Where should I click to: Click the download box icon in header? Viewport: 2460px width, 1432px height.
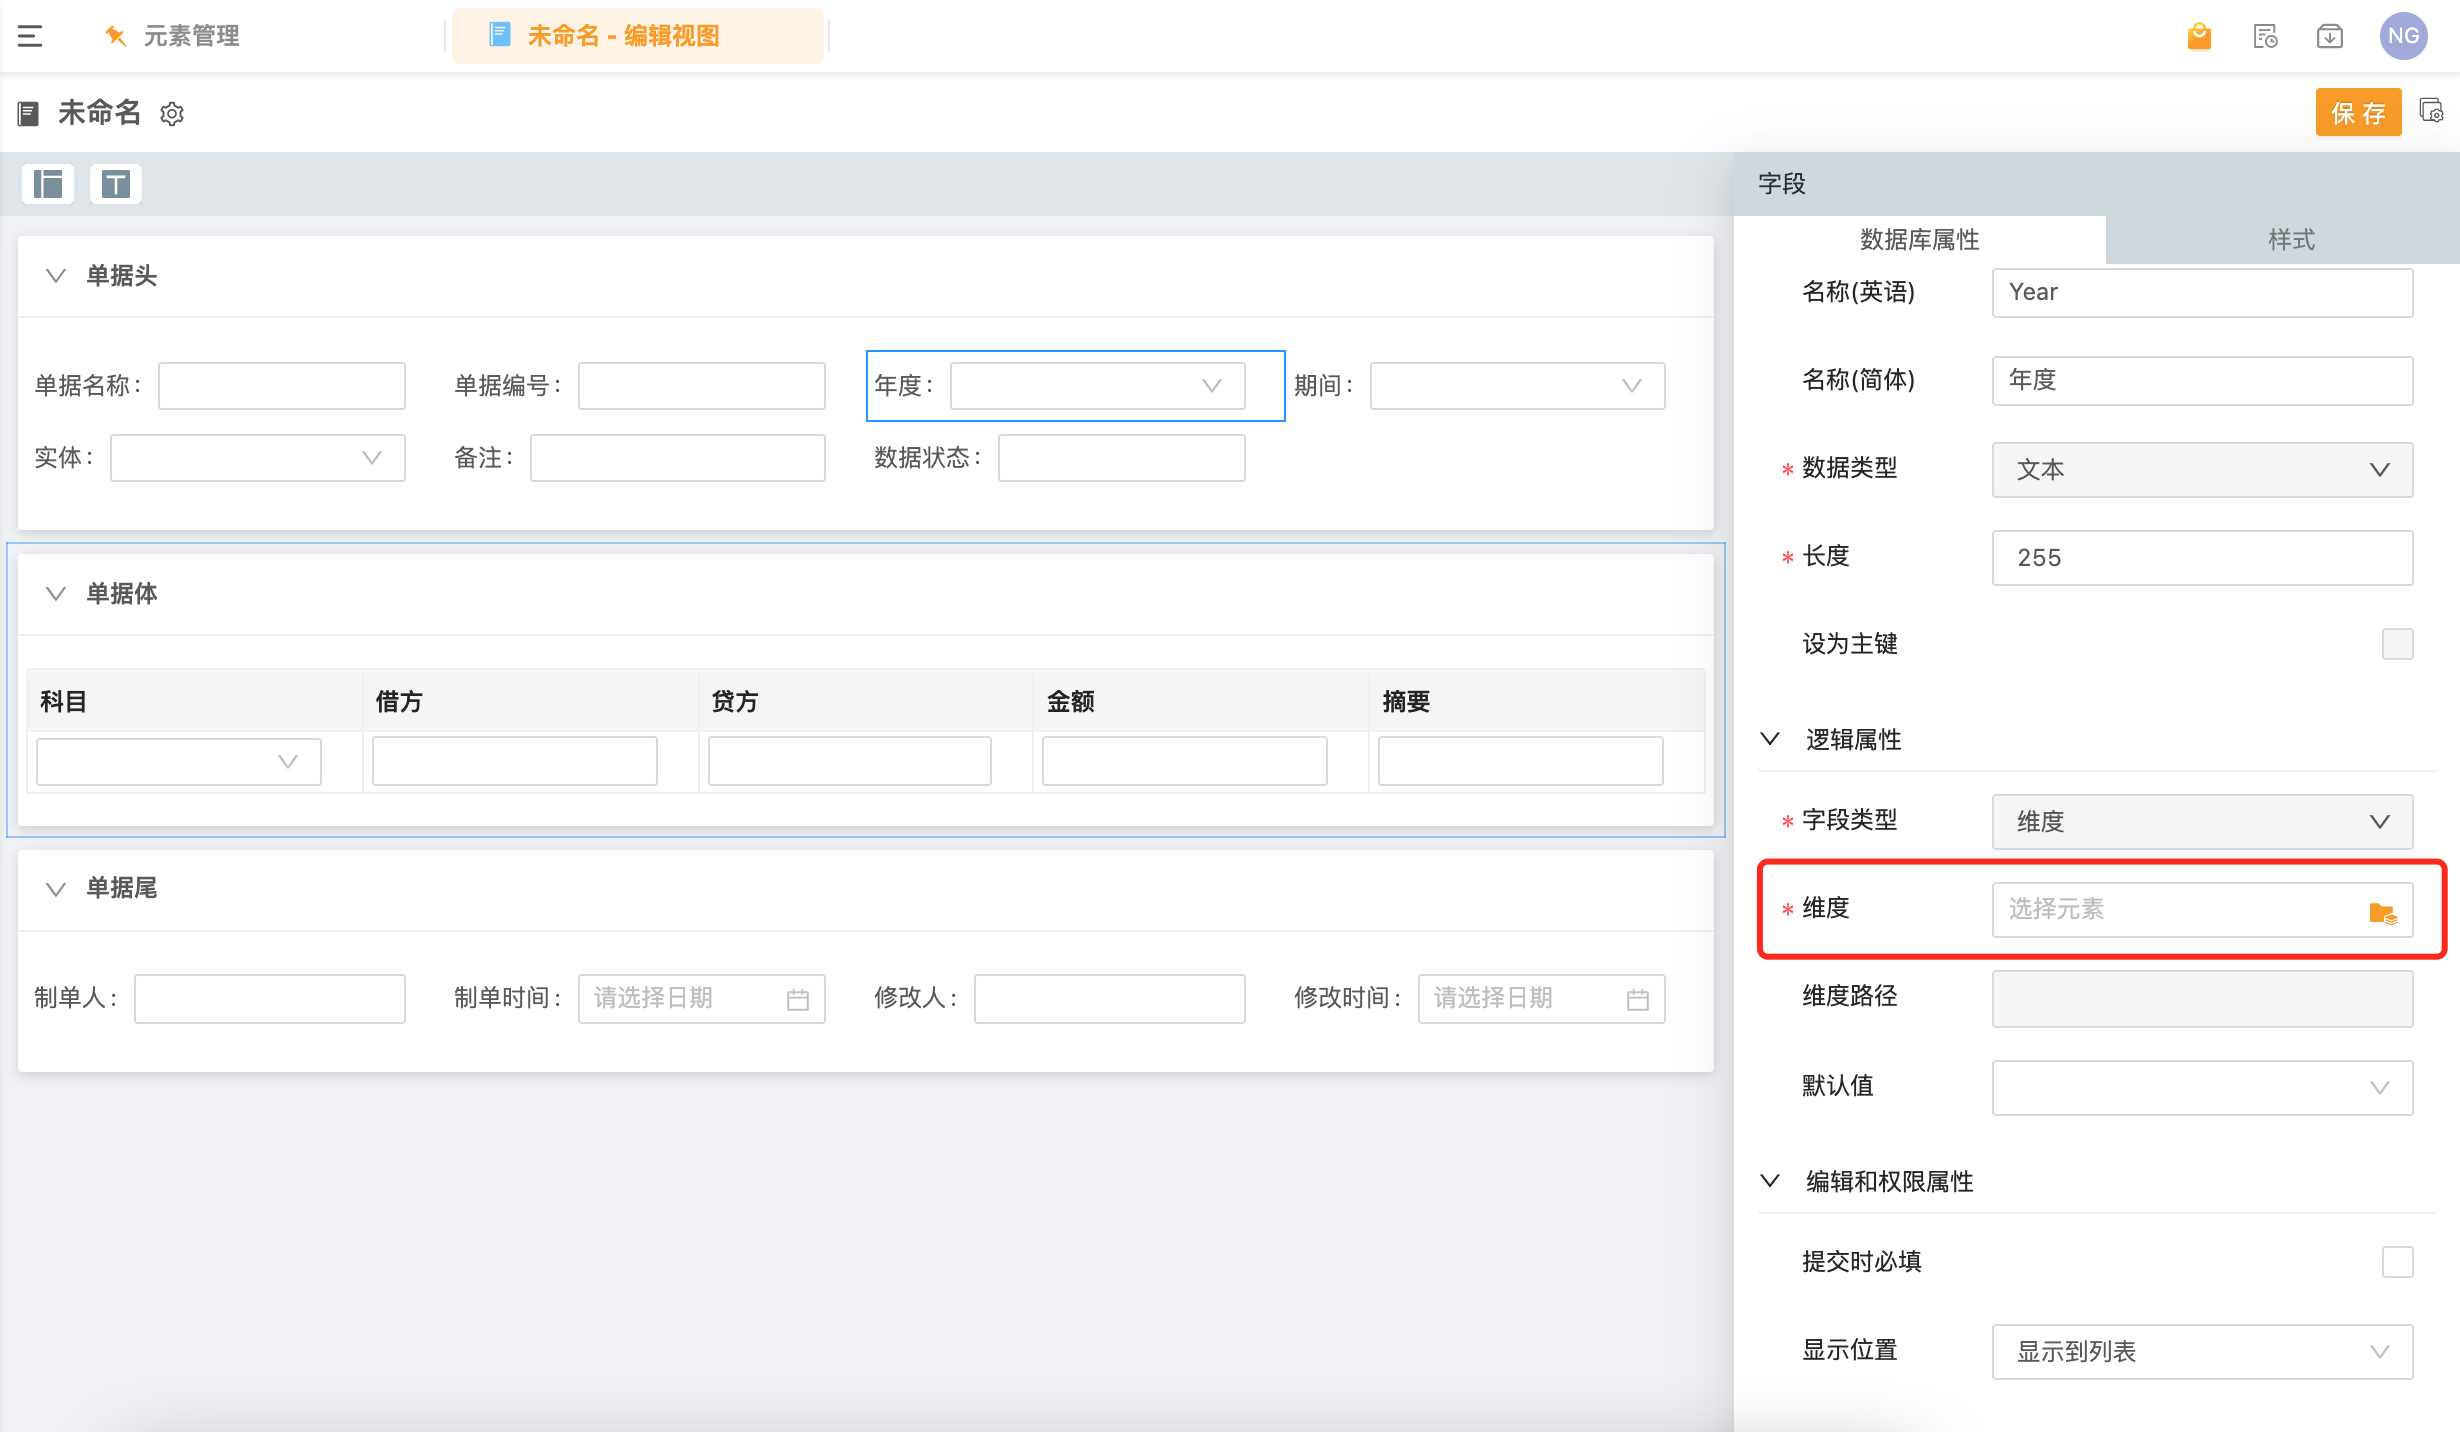point(2330,36)
